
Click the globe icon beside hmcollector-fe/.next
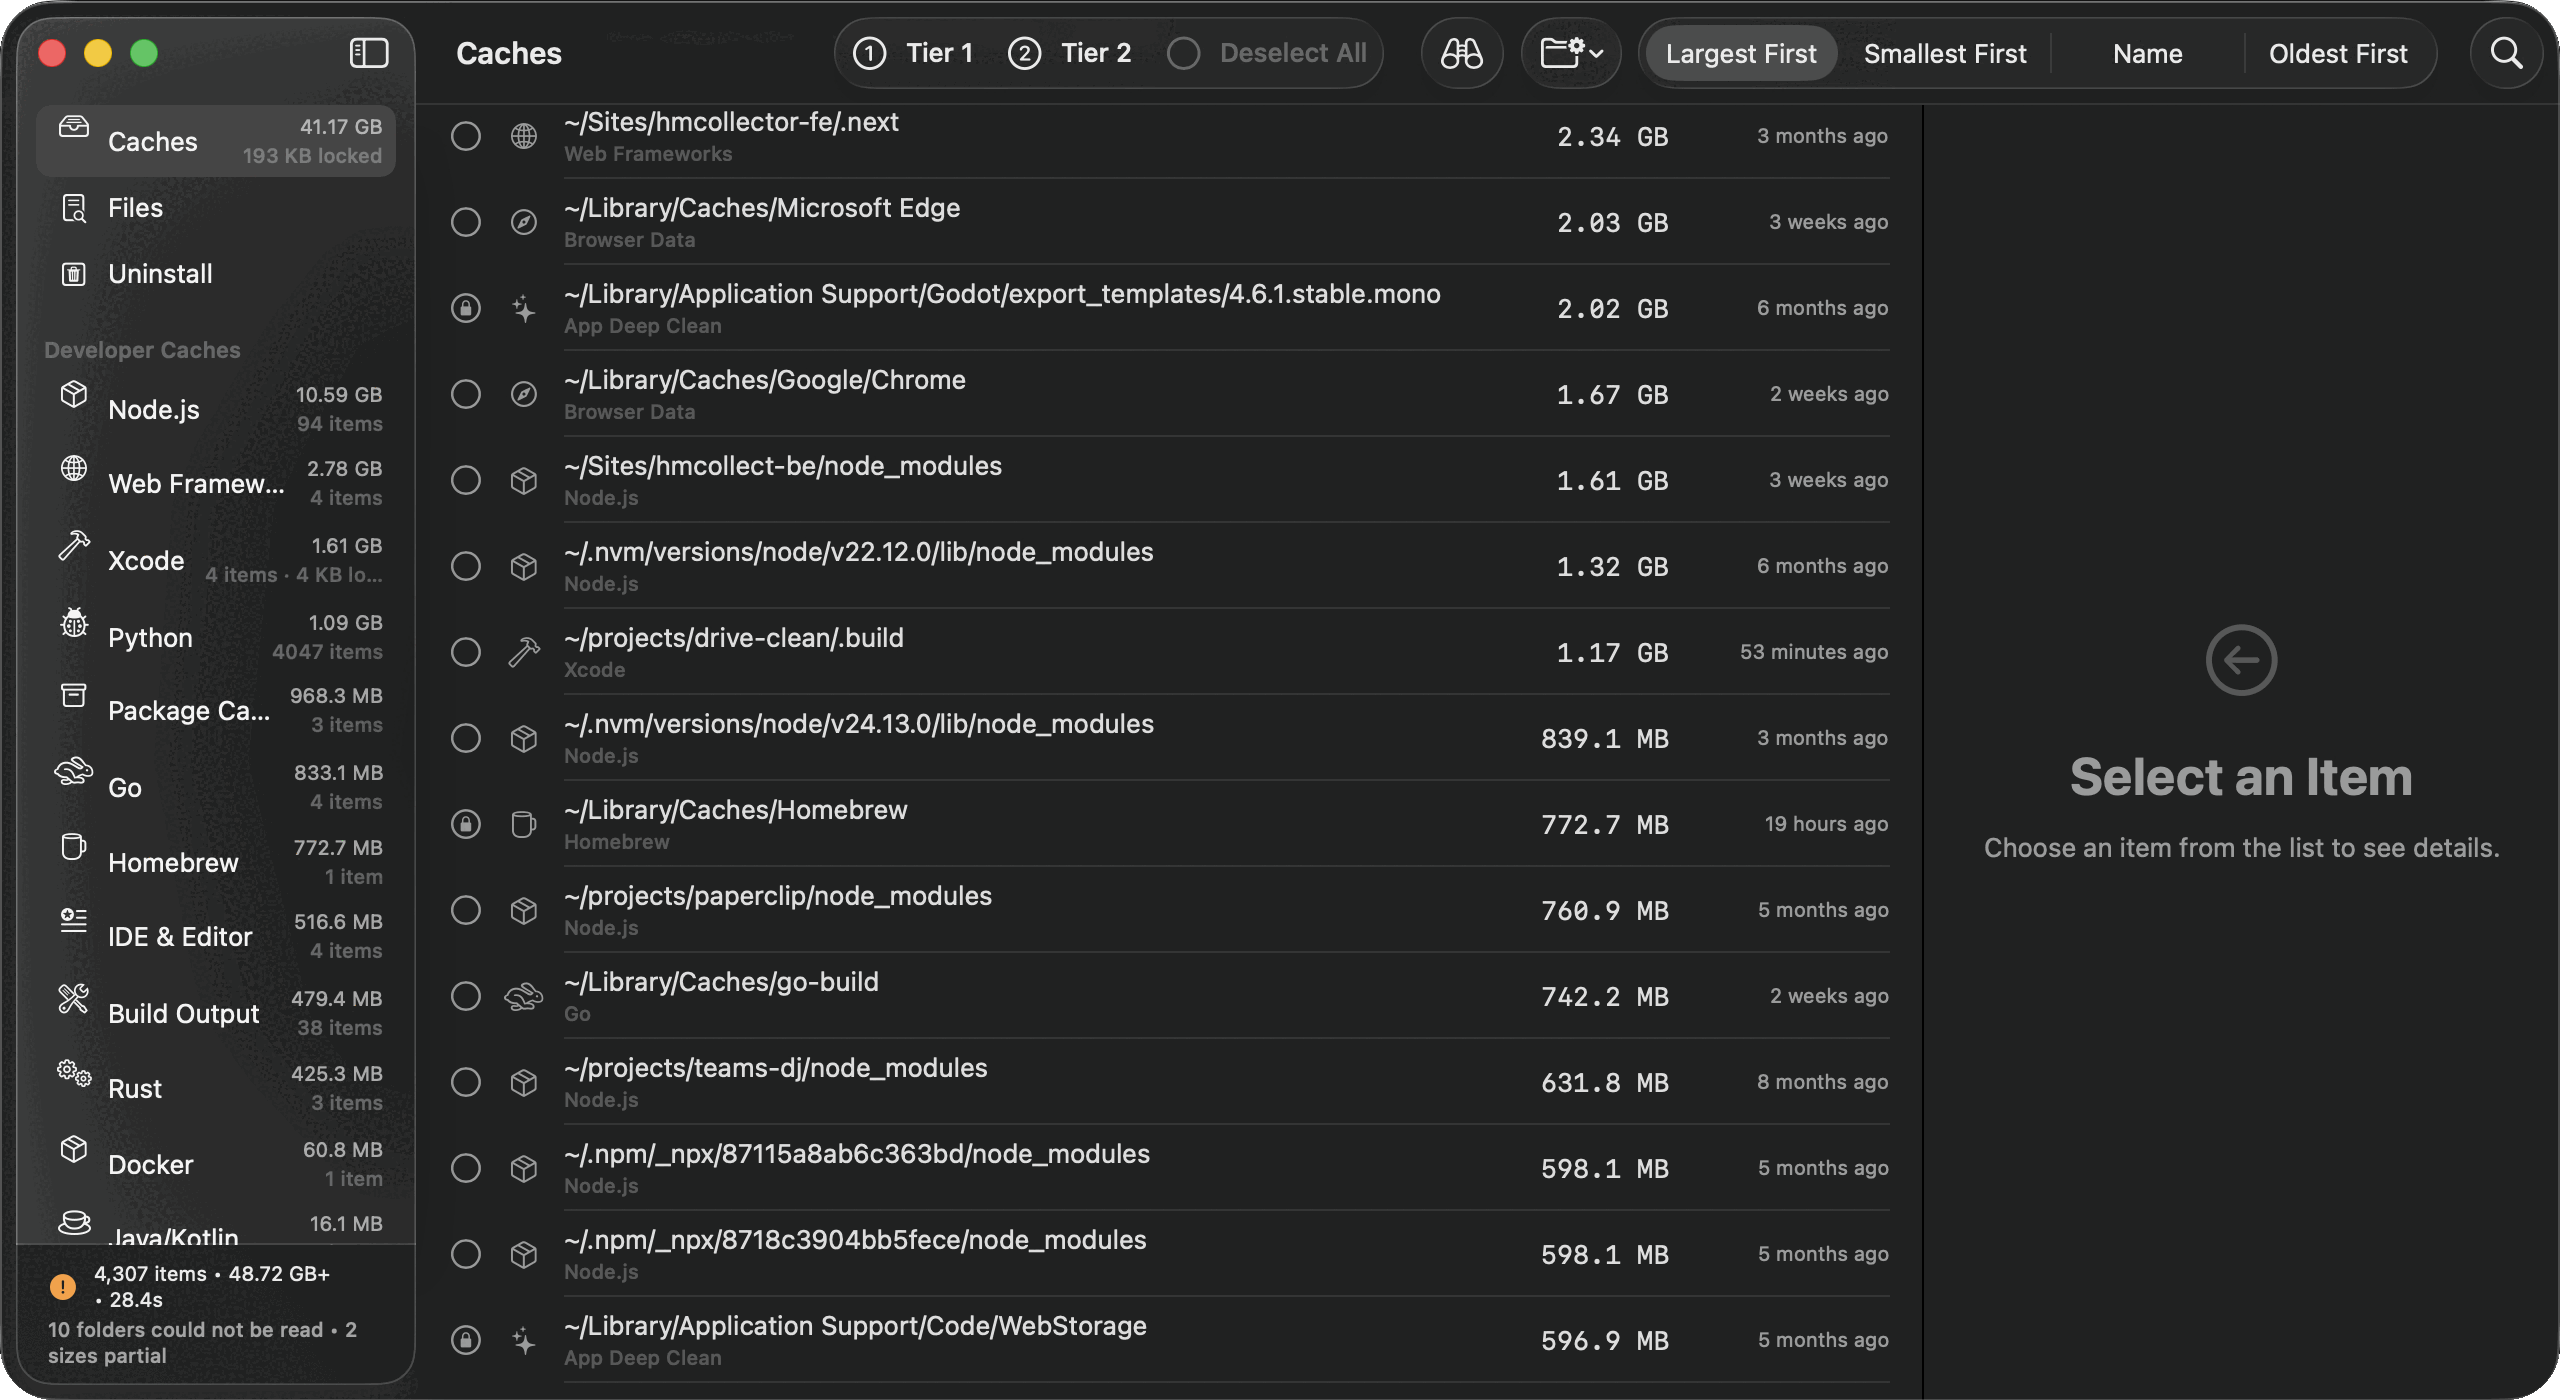tap(524, 136)
